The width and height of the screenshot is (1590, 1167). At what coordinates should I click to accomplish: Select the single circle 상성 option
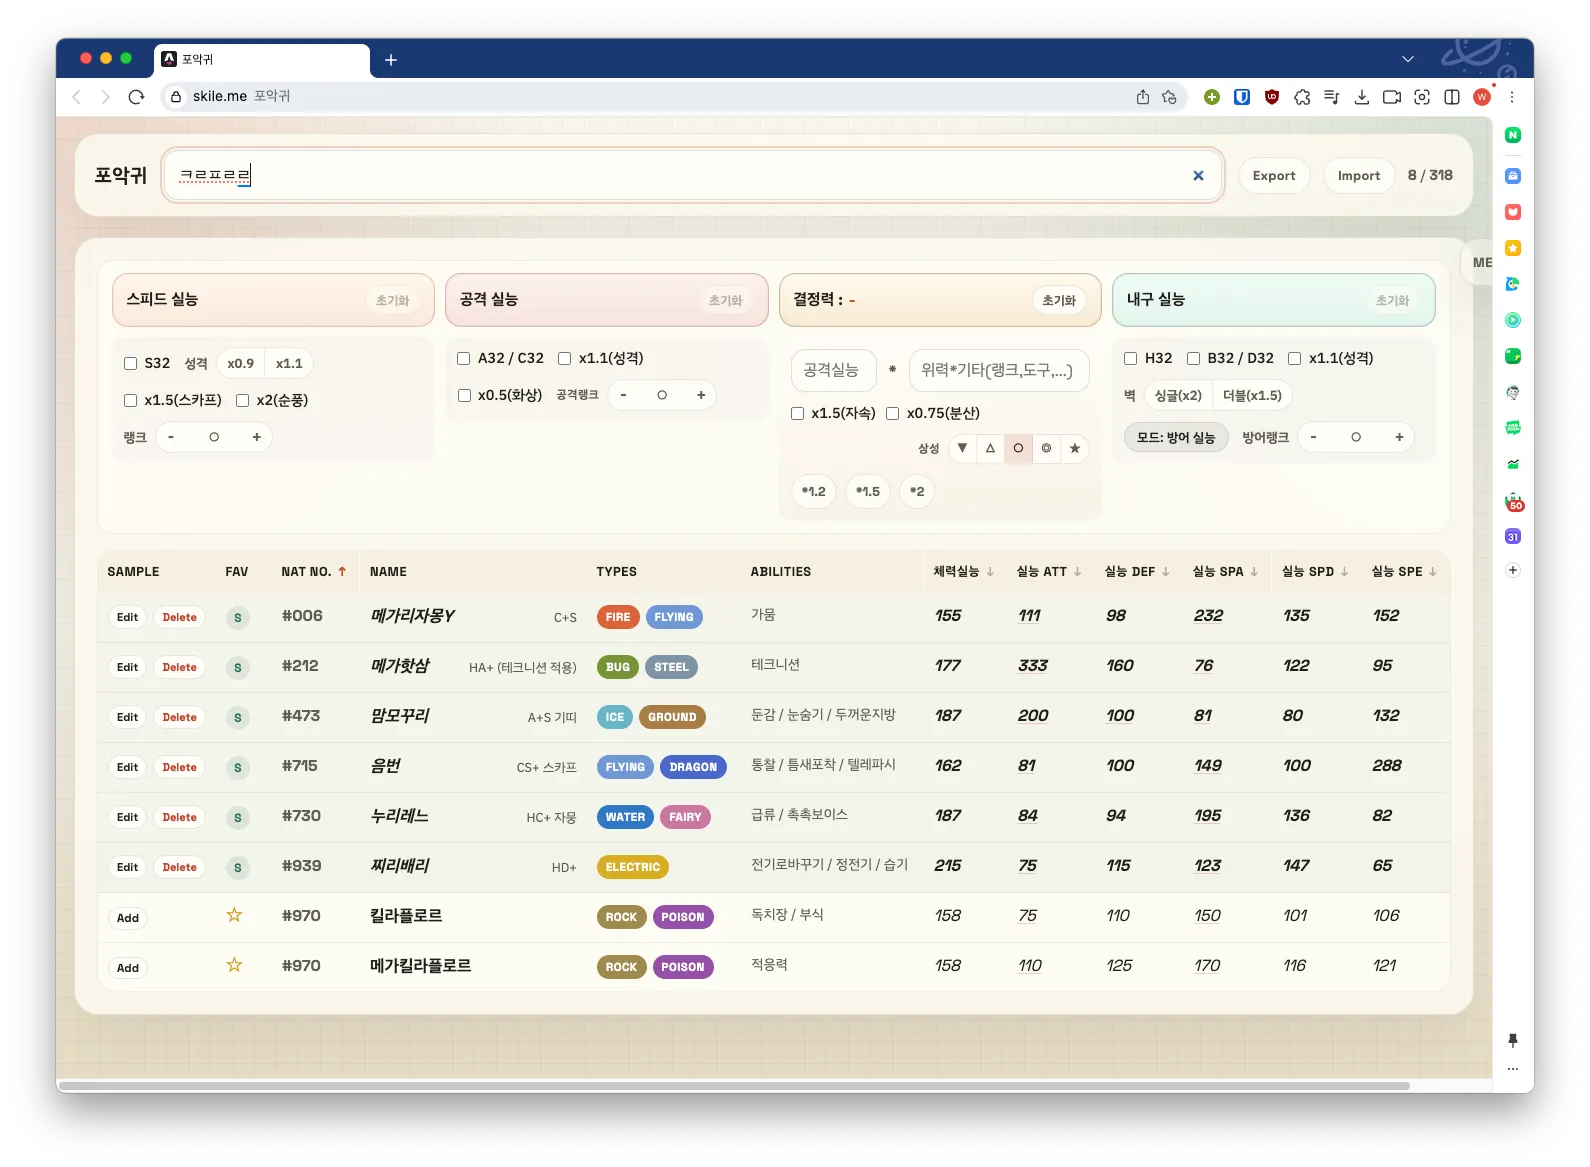point(1018,448)
